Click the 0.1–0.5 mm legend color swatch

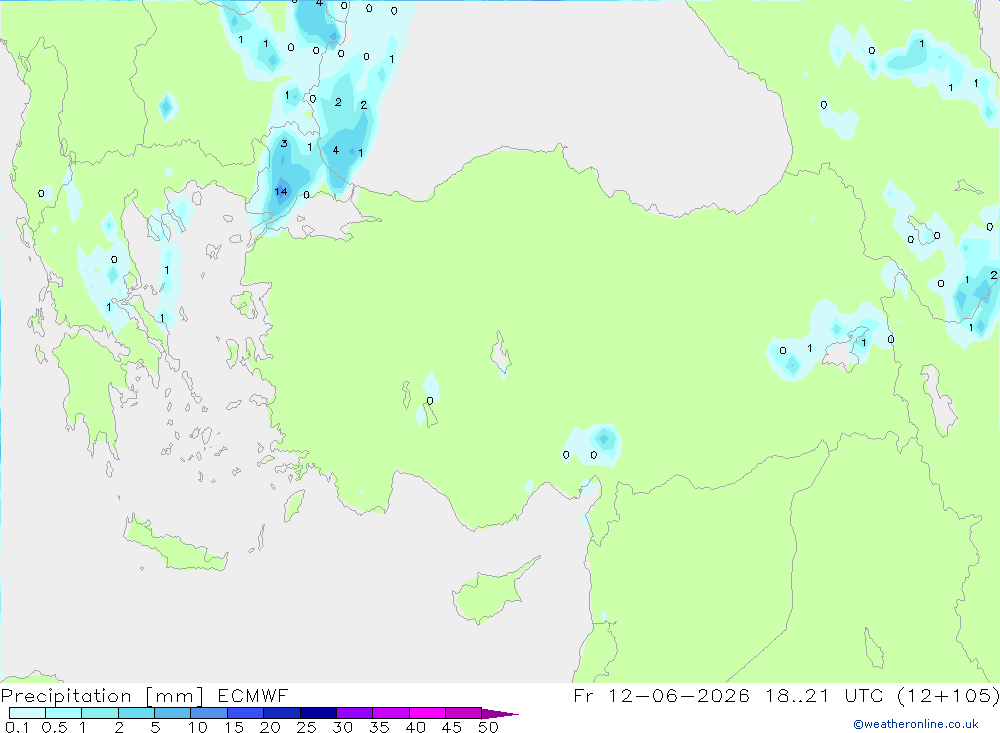(27, 713)
